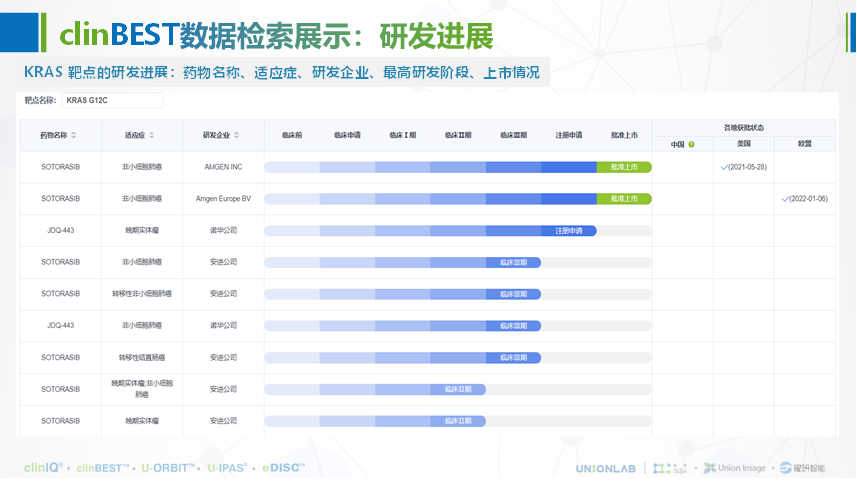Click the 转移性结直肠癌 indication cell
This screenshot has width=857, height=484.
pyautogui.click(x=142, y=358)
